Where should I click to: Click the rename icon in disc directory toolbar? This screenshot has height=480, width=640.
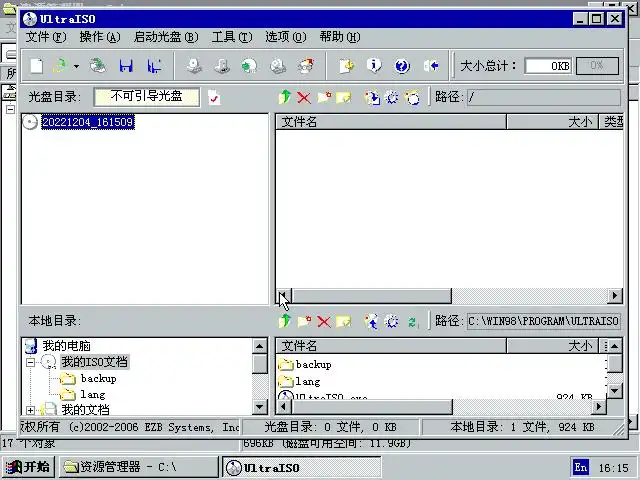344,98
